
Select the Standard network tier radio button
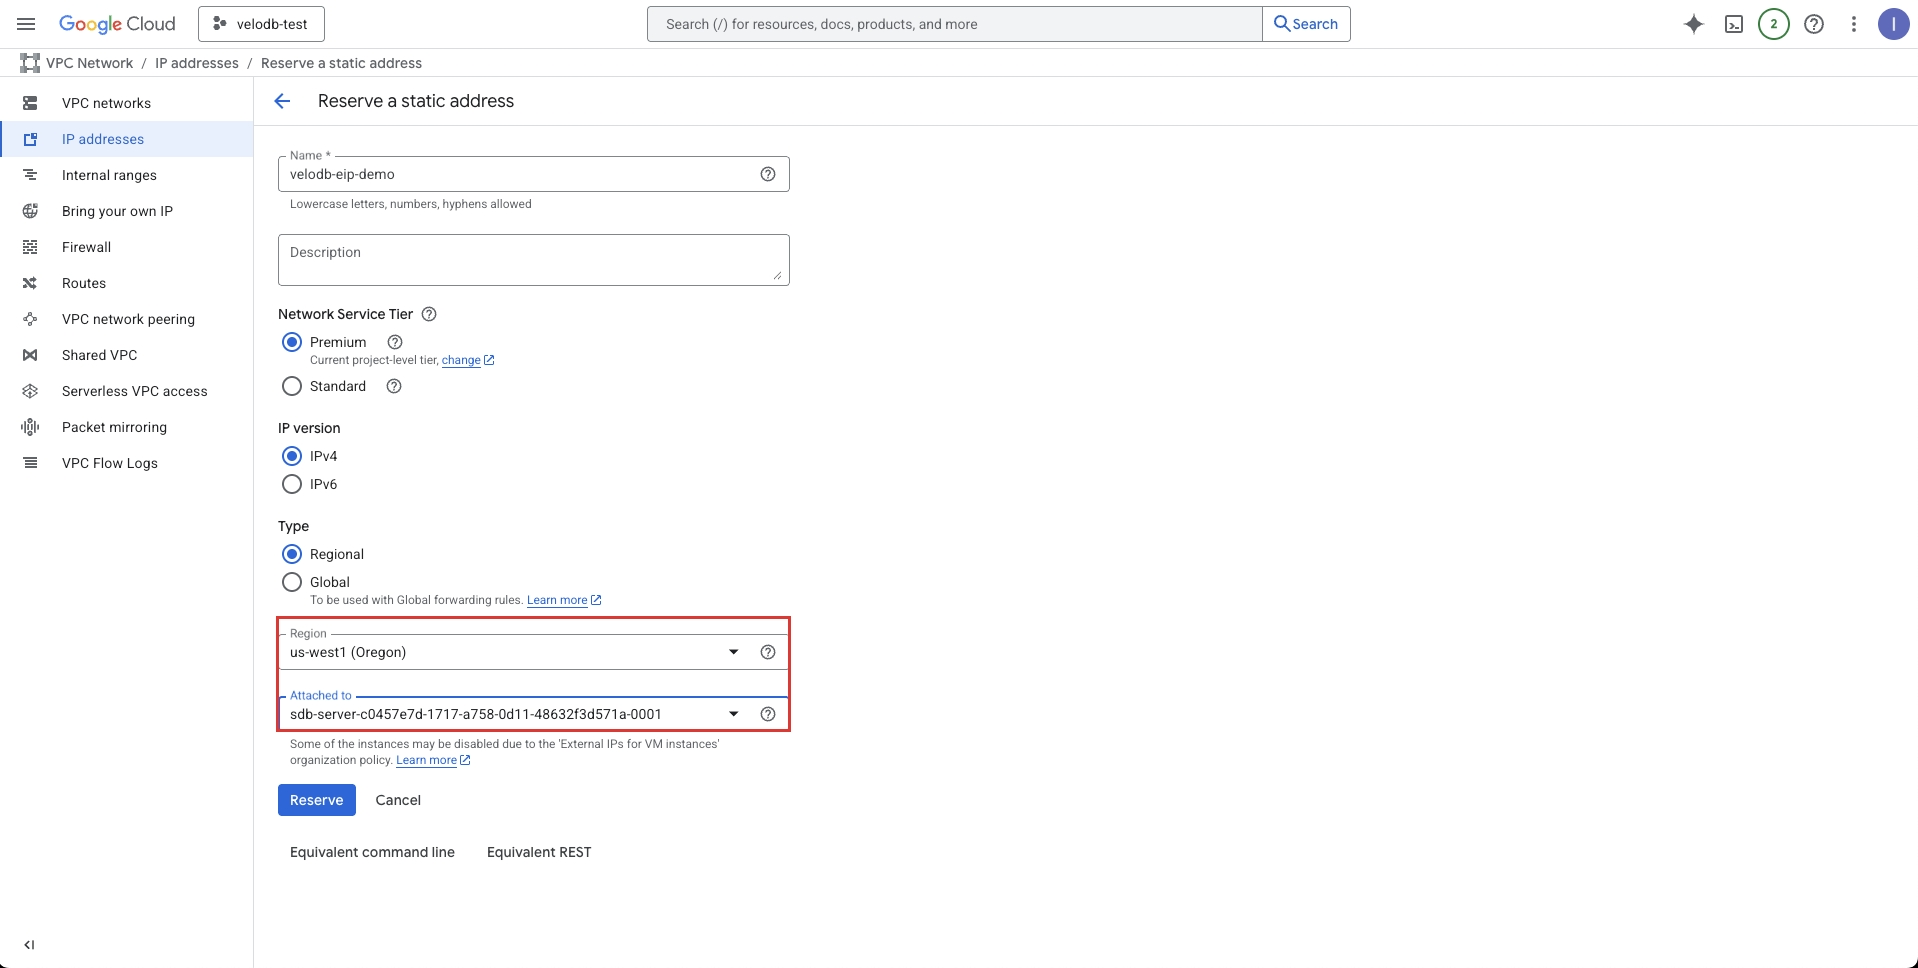[292, 386]
